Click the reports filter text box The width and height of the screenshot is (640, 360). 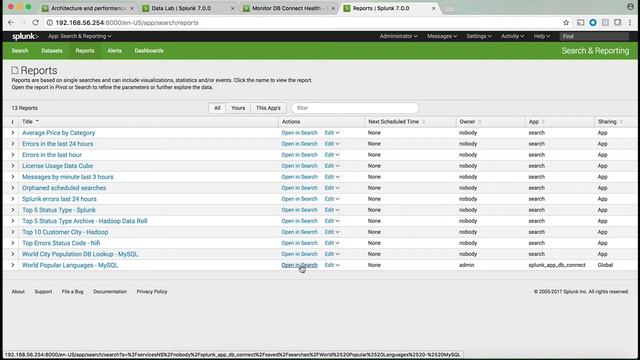tap(355, 108)
